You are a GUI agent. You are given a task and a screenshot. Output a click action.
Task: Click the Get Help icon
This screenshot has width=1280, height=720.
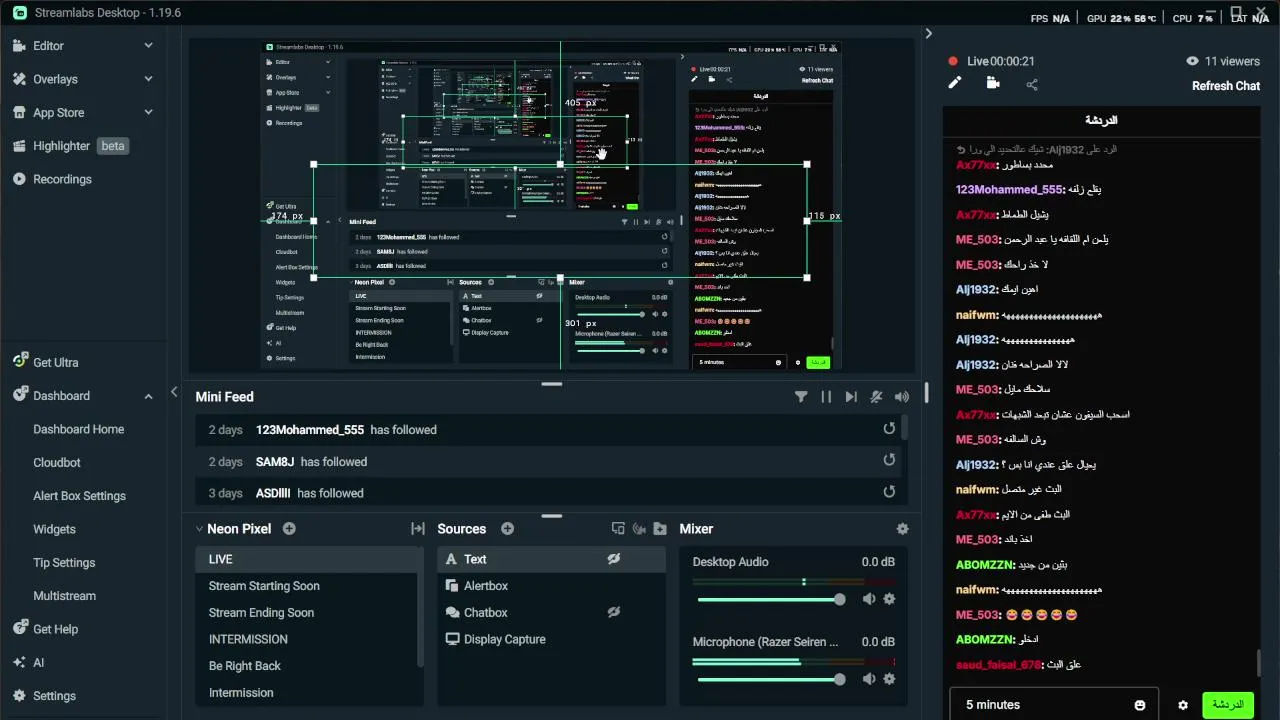pyautogui.click(x=19, y=628)
